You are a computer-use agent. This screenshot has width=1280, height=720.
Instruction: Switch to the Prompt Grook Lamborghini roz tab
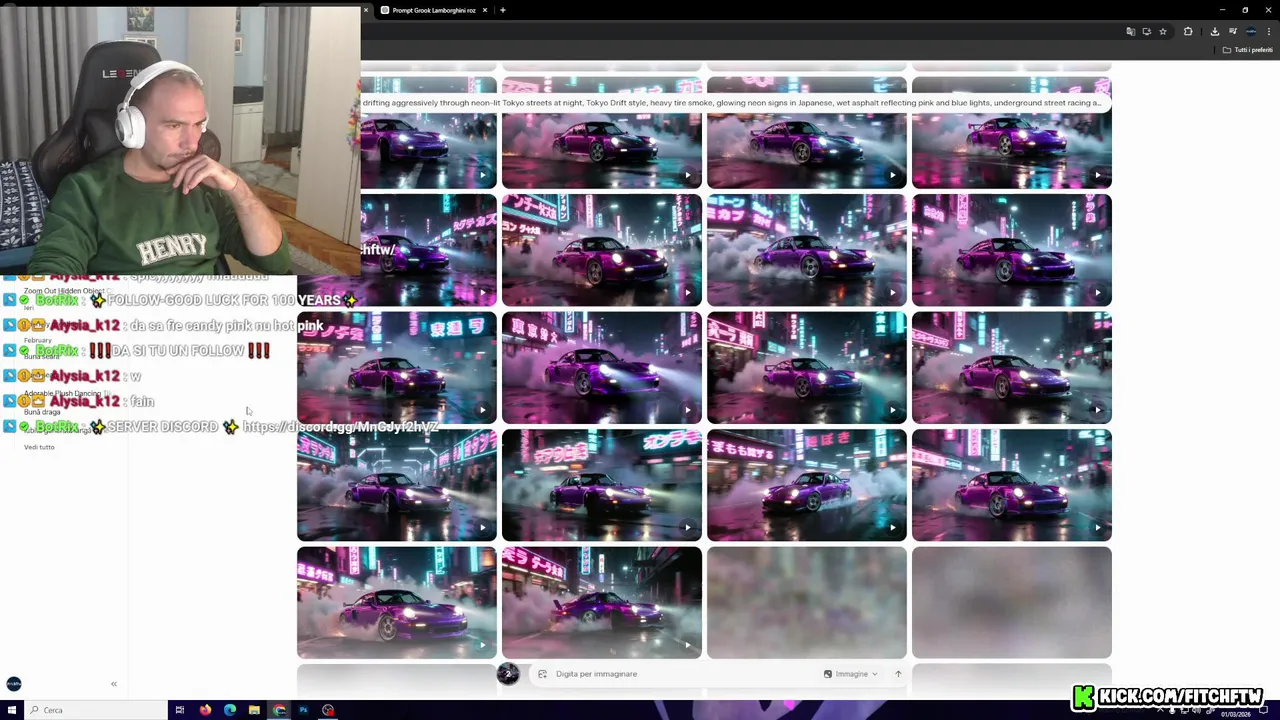(434, 10)
